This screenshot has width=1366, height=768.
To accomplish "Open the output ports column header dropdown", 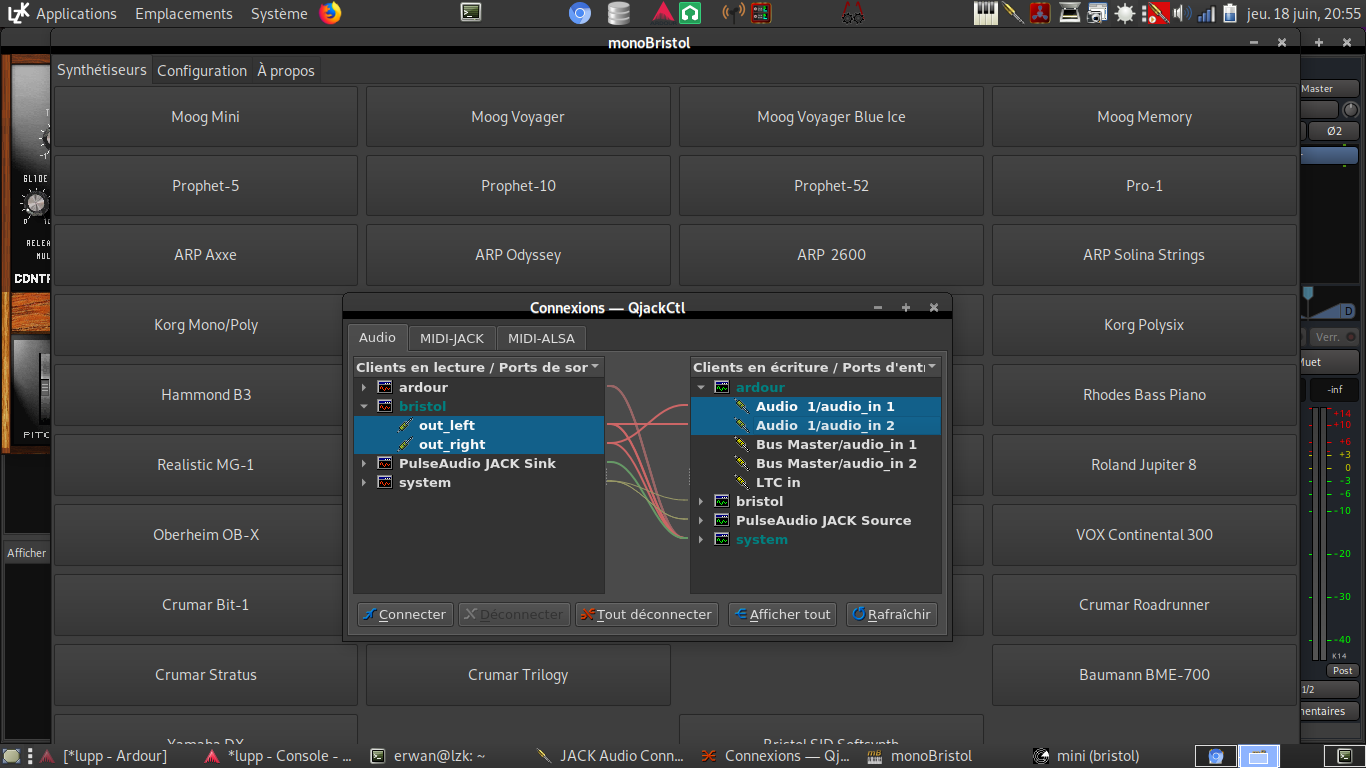I will point(596,367).
